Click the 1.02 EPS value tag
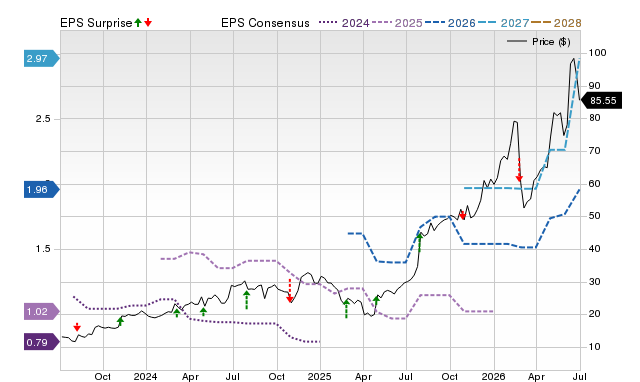 pyautogui.click(x=42, y=312)
